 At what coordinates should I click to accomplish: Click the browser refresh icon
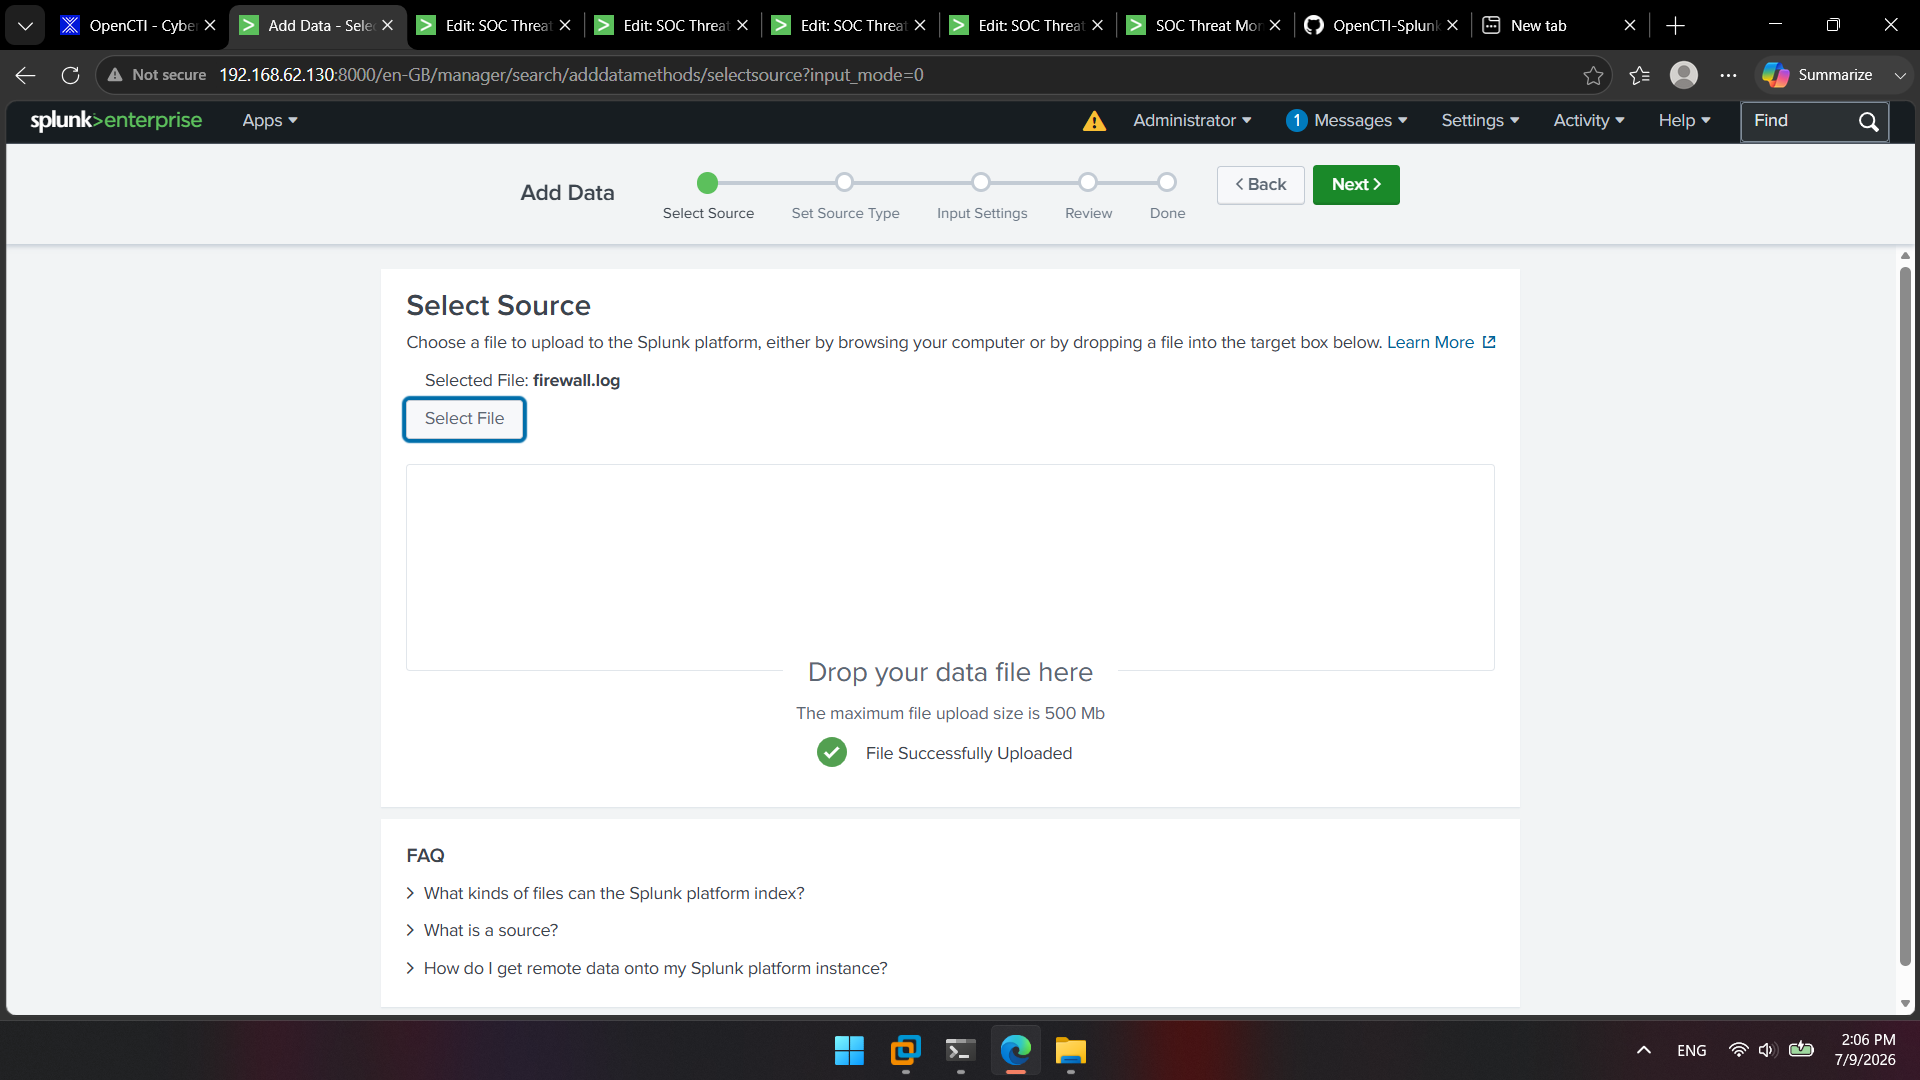pos(70,75)
